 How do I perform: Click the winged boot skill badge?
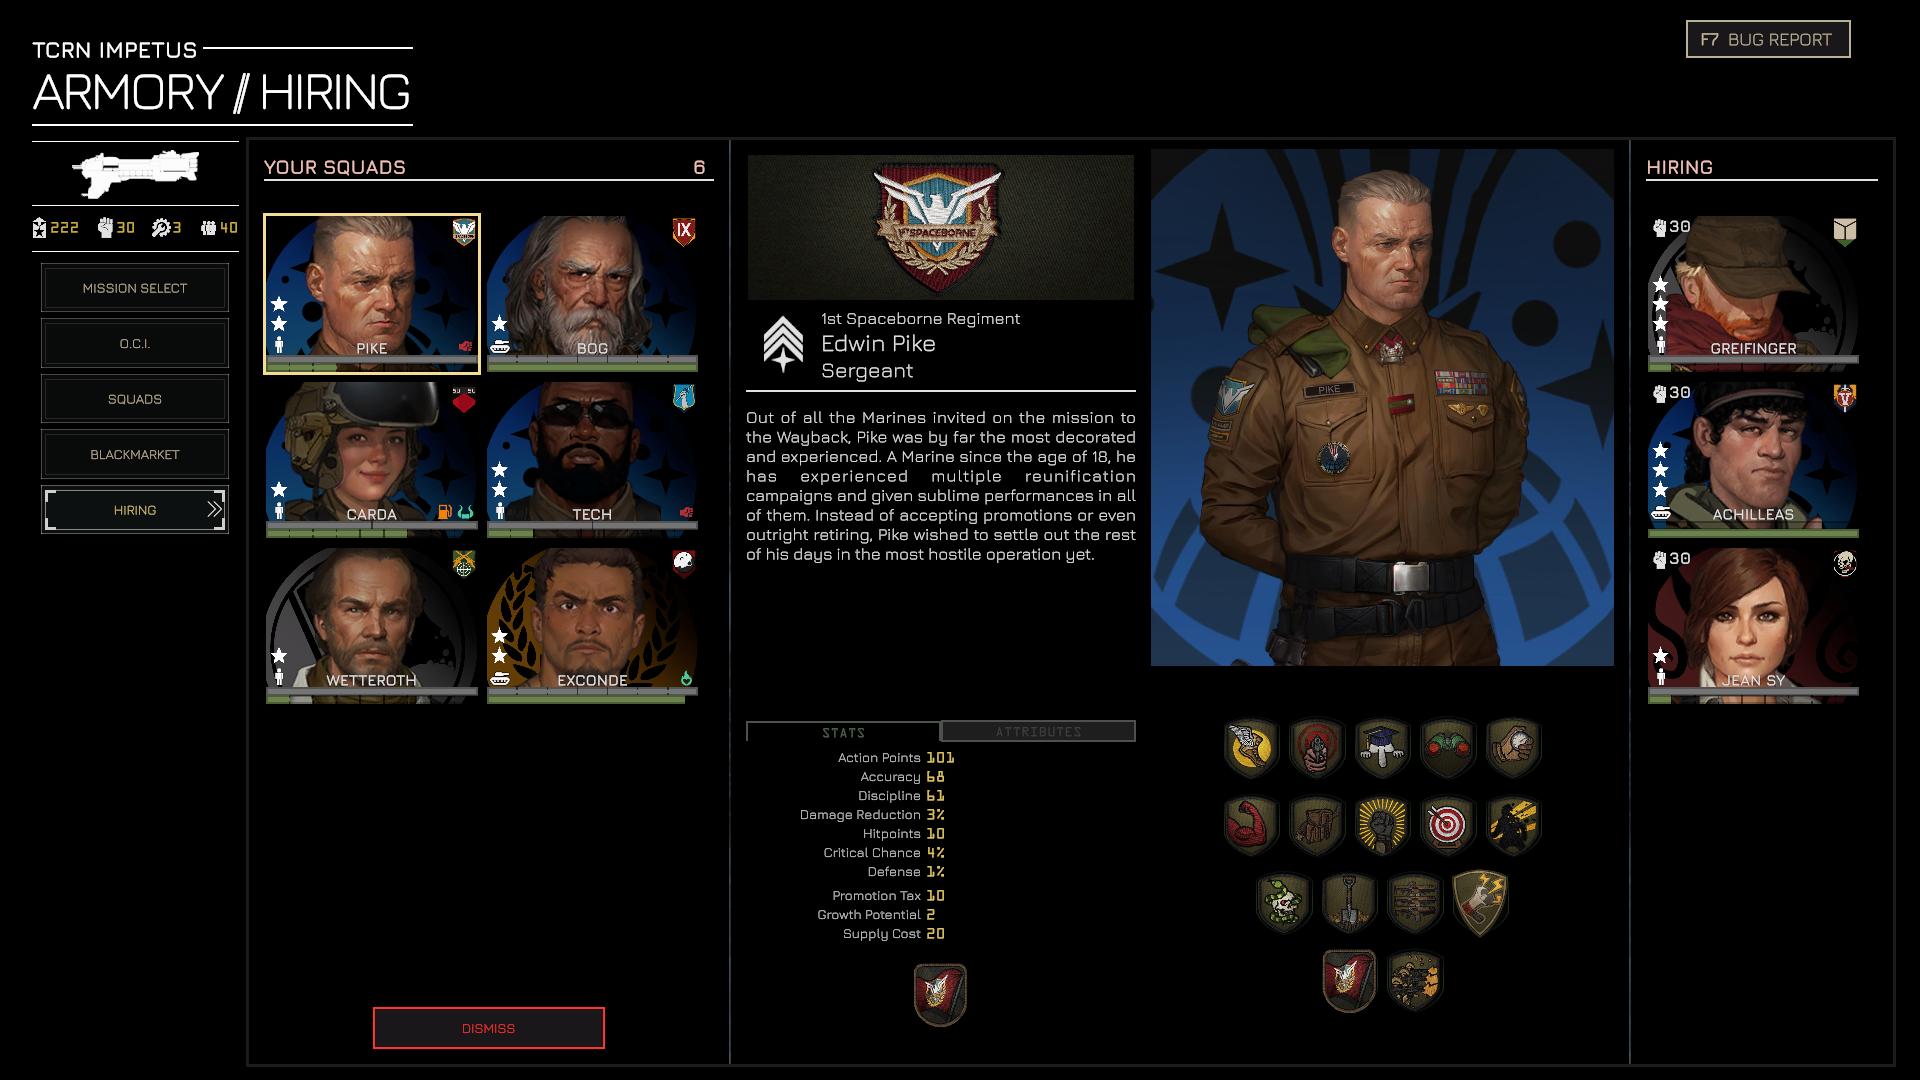[x=1251, y=747]
